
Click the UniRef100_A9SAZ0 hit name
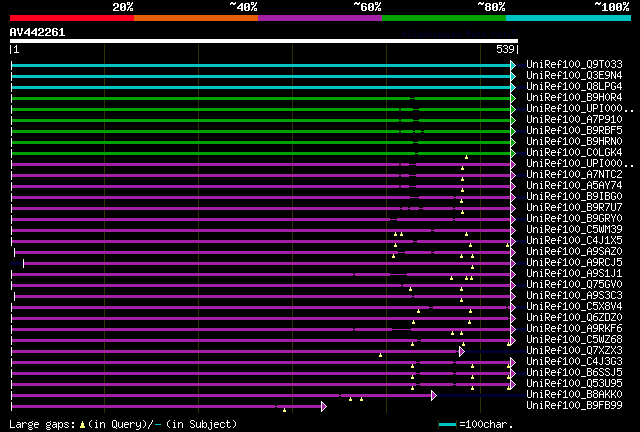click(x=574, y=252)
